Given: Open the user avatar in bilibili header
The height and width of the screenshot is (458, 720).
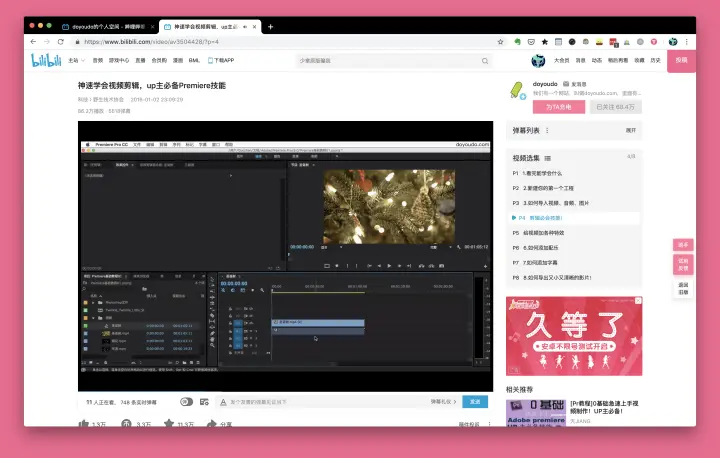Looking at the screenshot, I should pyautogui.click(x=538, y=61).
